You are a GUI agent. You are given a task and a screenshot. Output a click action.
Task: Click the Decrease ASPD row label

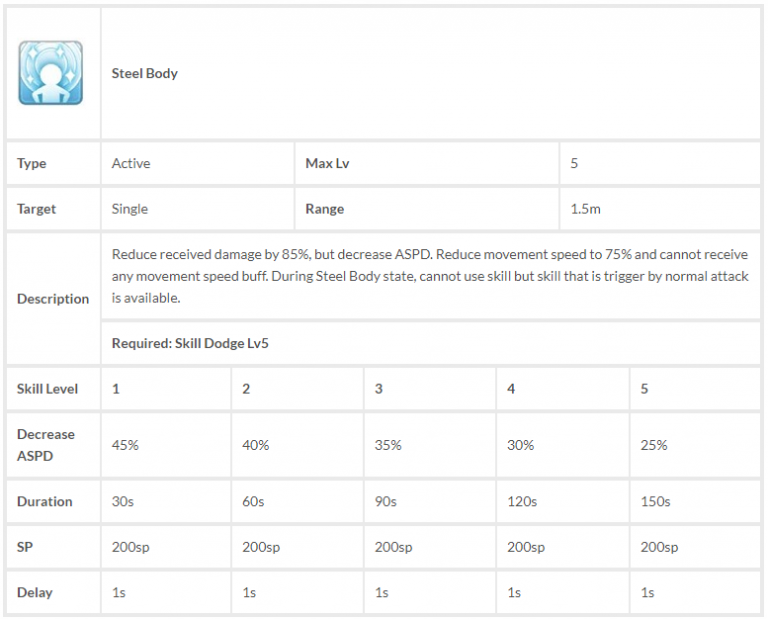(46, 444)
